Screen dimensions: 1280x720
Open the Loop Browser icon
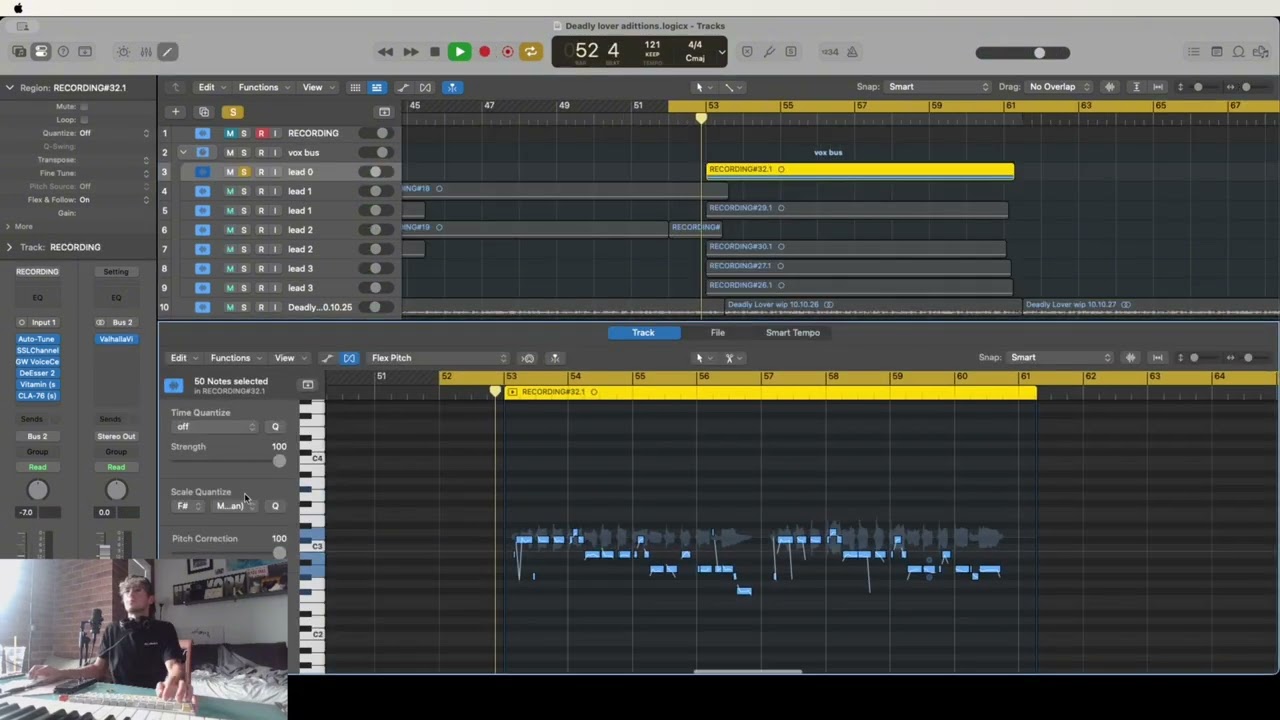[1238, 52]
